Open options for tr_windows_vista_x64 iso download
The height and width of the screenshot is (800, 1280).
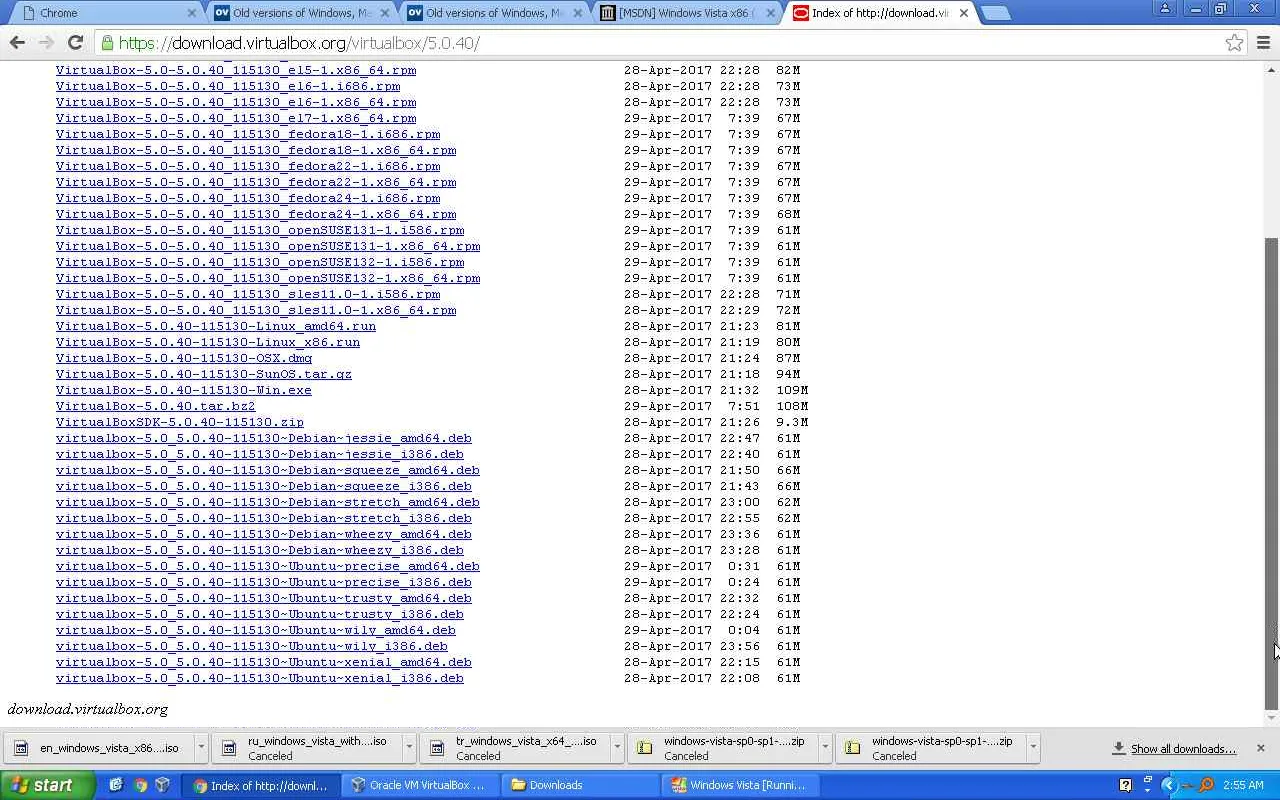tap(617, 747)
